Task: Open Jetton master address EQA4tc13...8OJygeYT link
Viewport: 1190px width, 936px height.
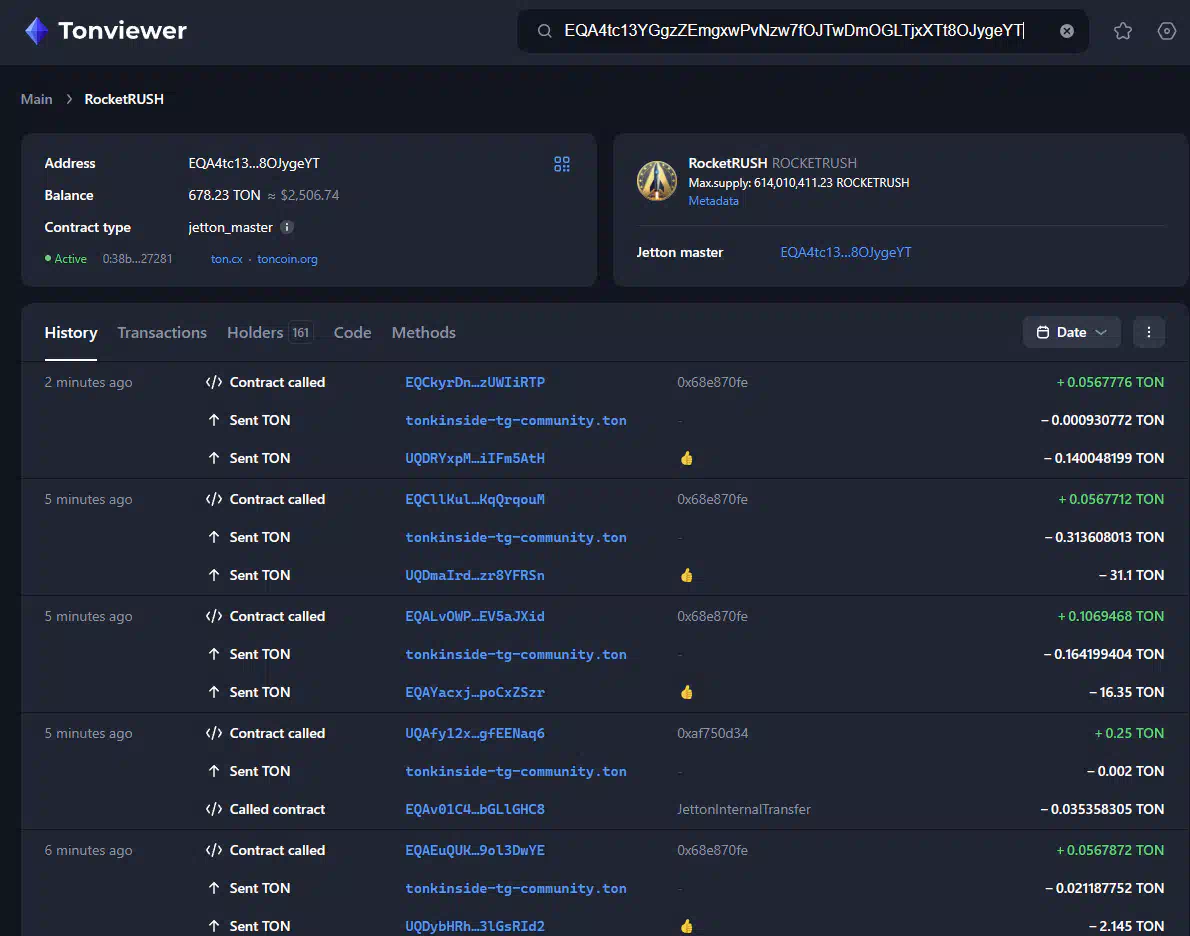Action: (845, 252)
